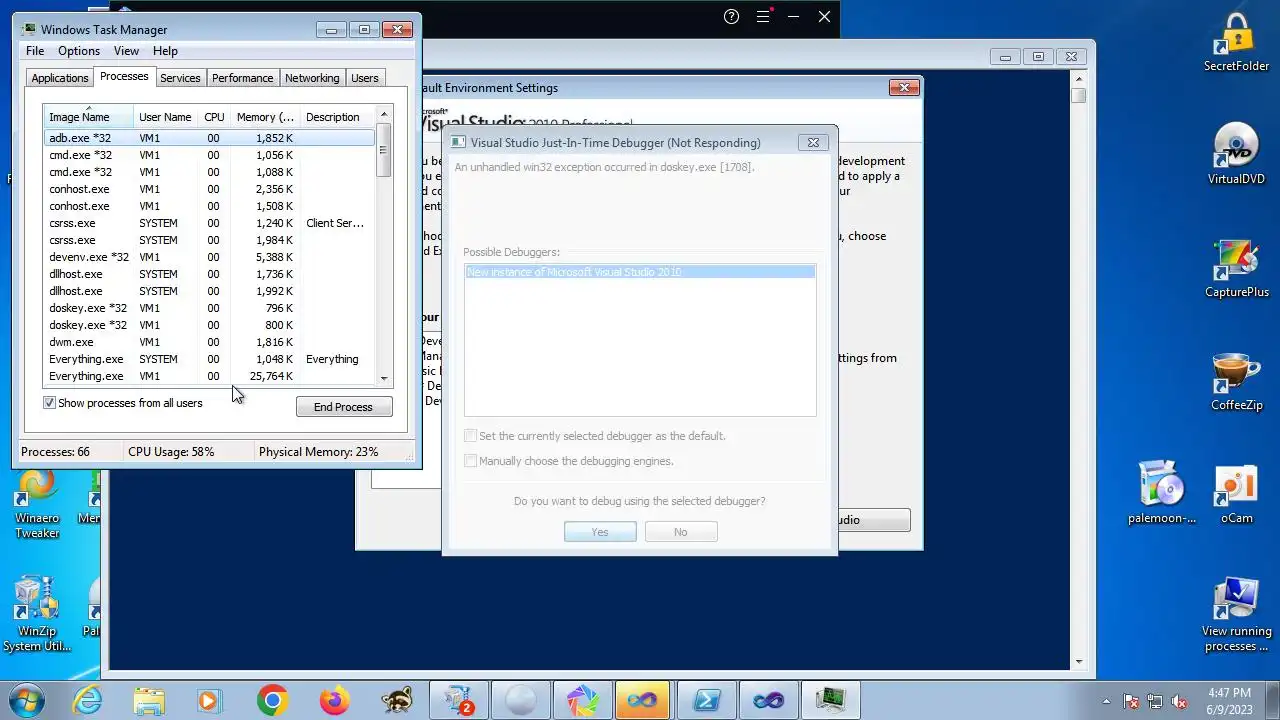The height and width of the screenshot is (720, 1280).
Task: Select the devenv.exe *32 process
Action: pyautogui.click(x=209, y=257)
